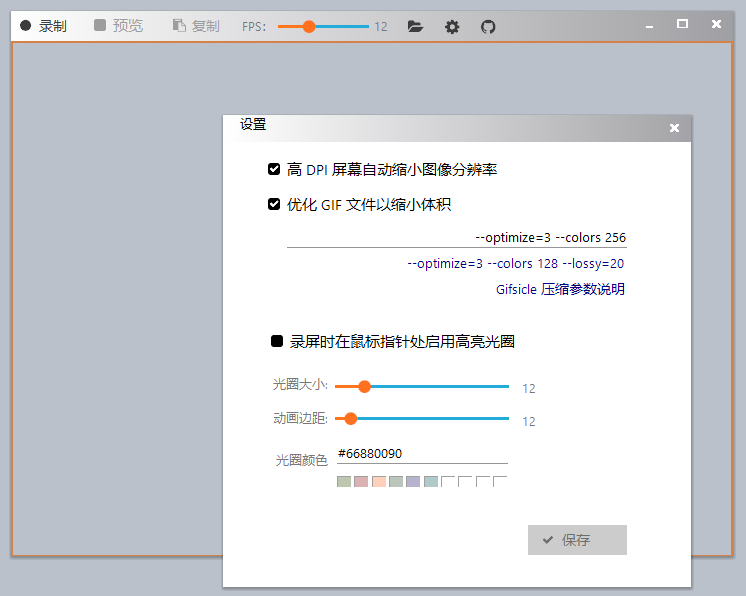Pick the first green color swatch

click(x=344, y=483)
